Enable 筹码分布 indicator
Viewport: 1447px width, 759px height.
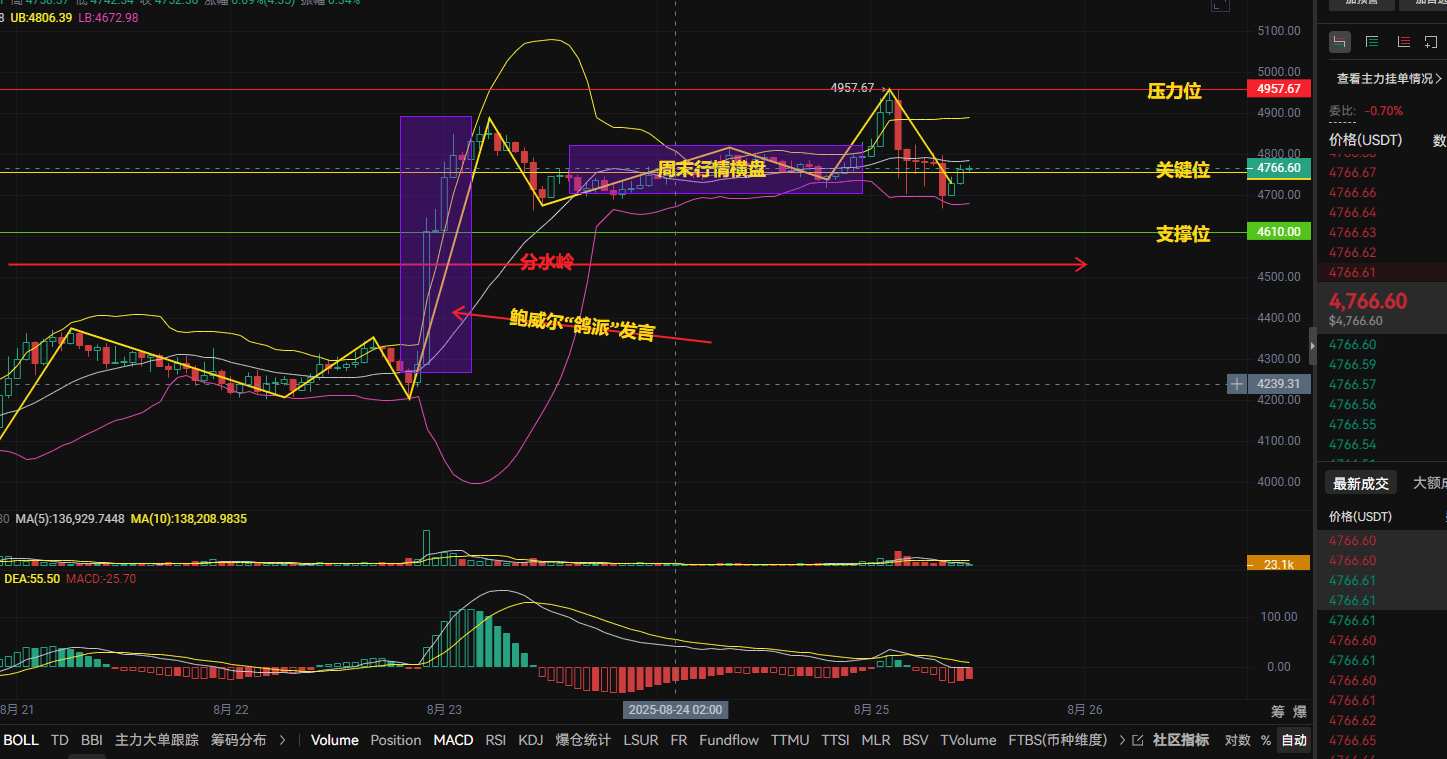239,740
